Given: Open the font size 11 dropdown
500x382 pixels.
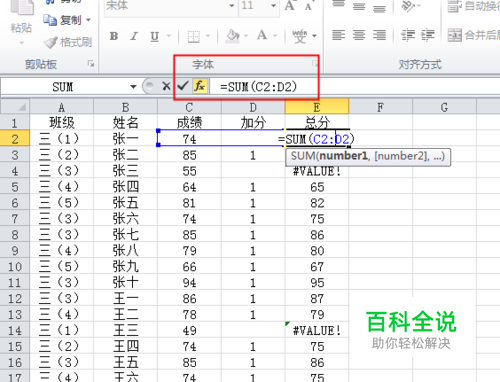Looking at the screenshot, I should pyautogui.click(x=273, y=6).
